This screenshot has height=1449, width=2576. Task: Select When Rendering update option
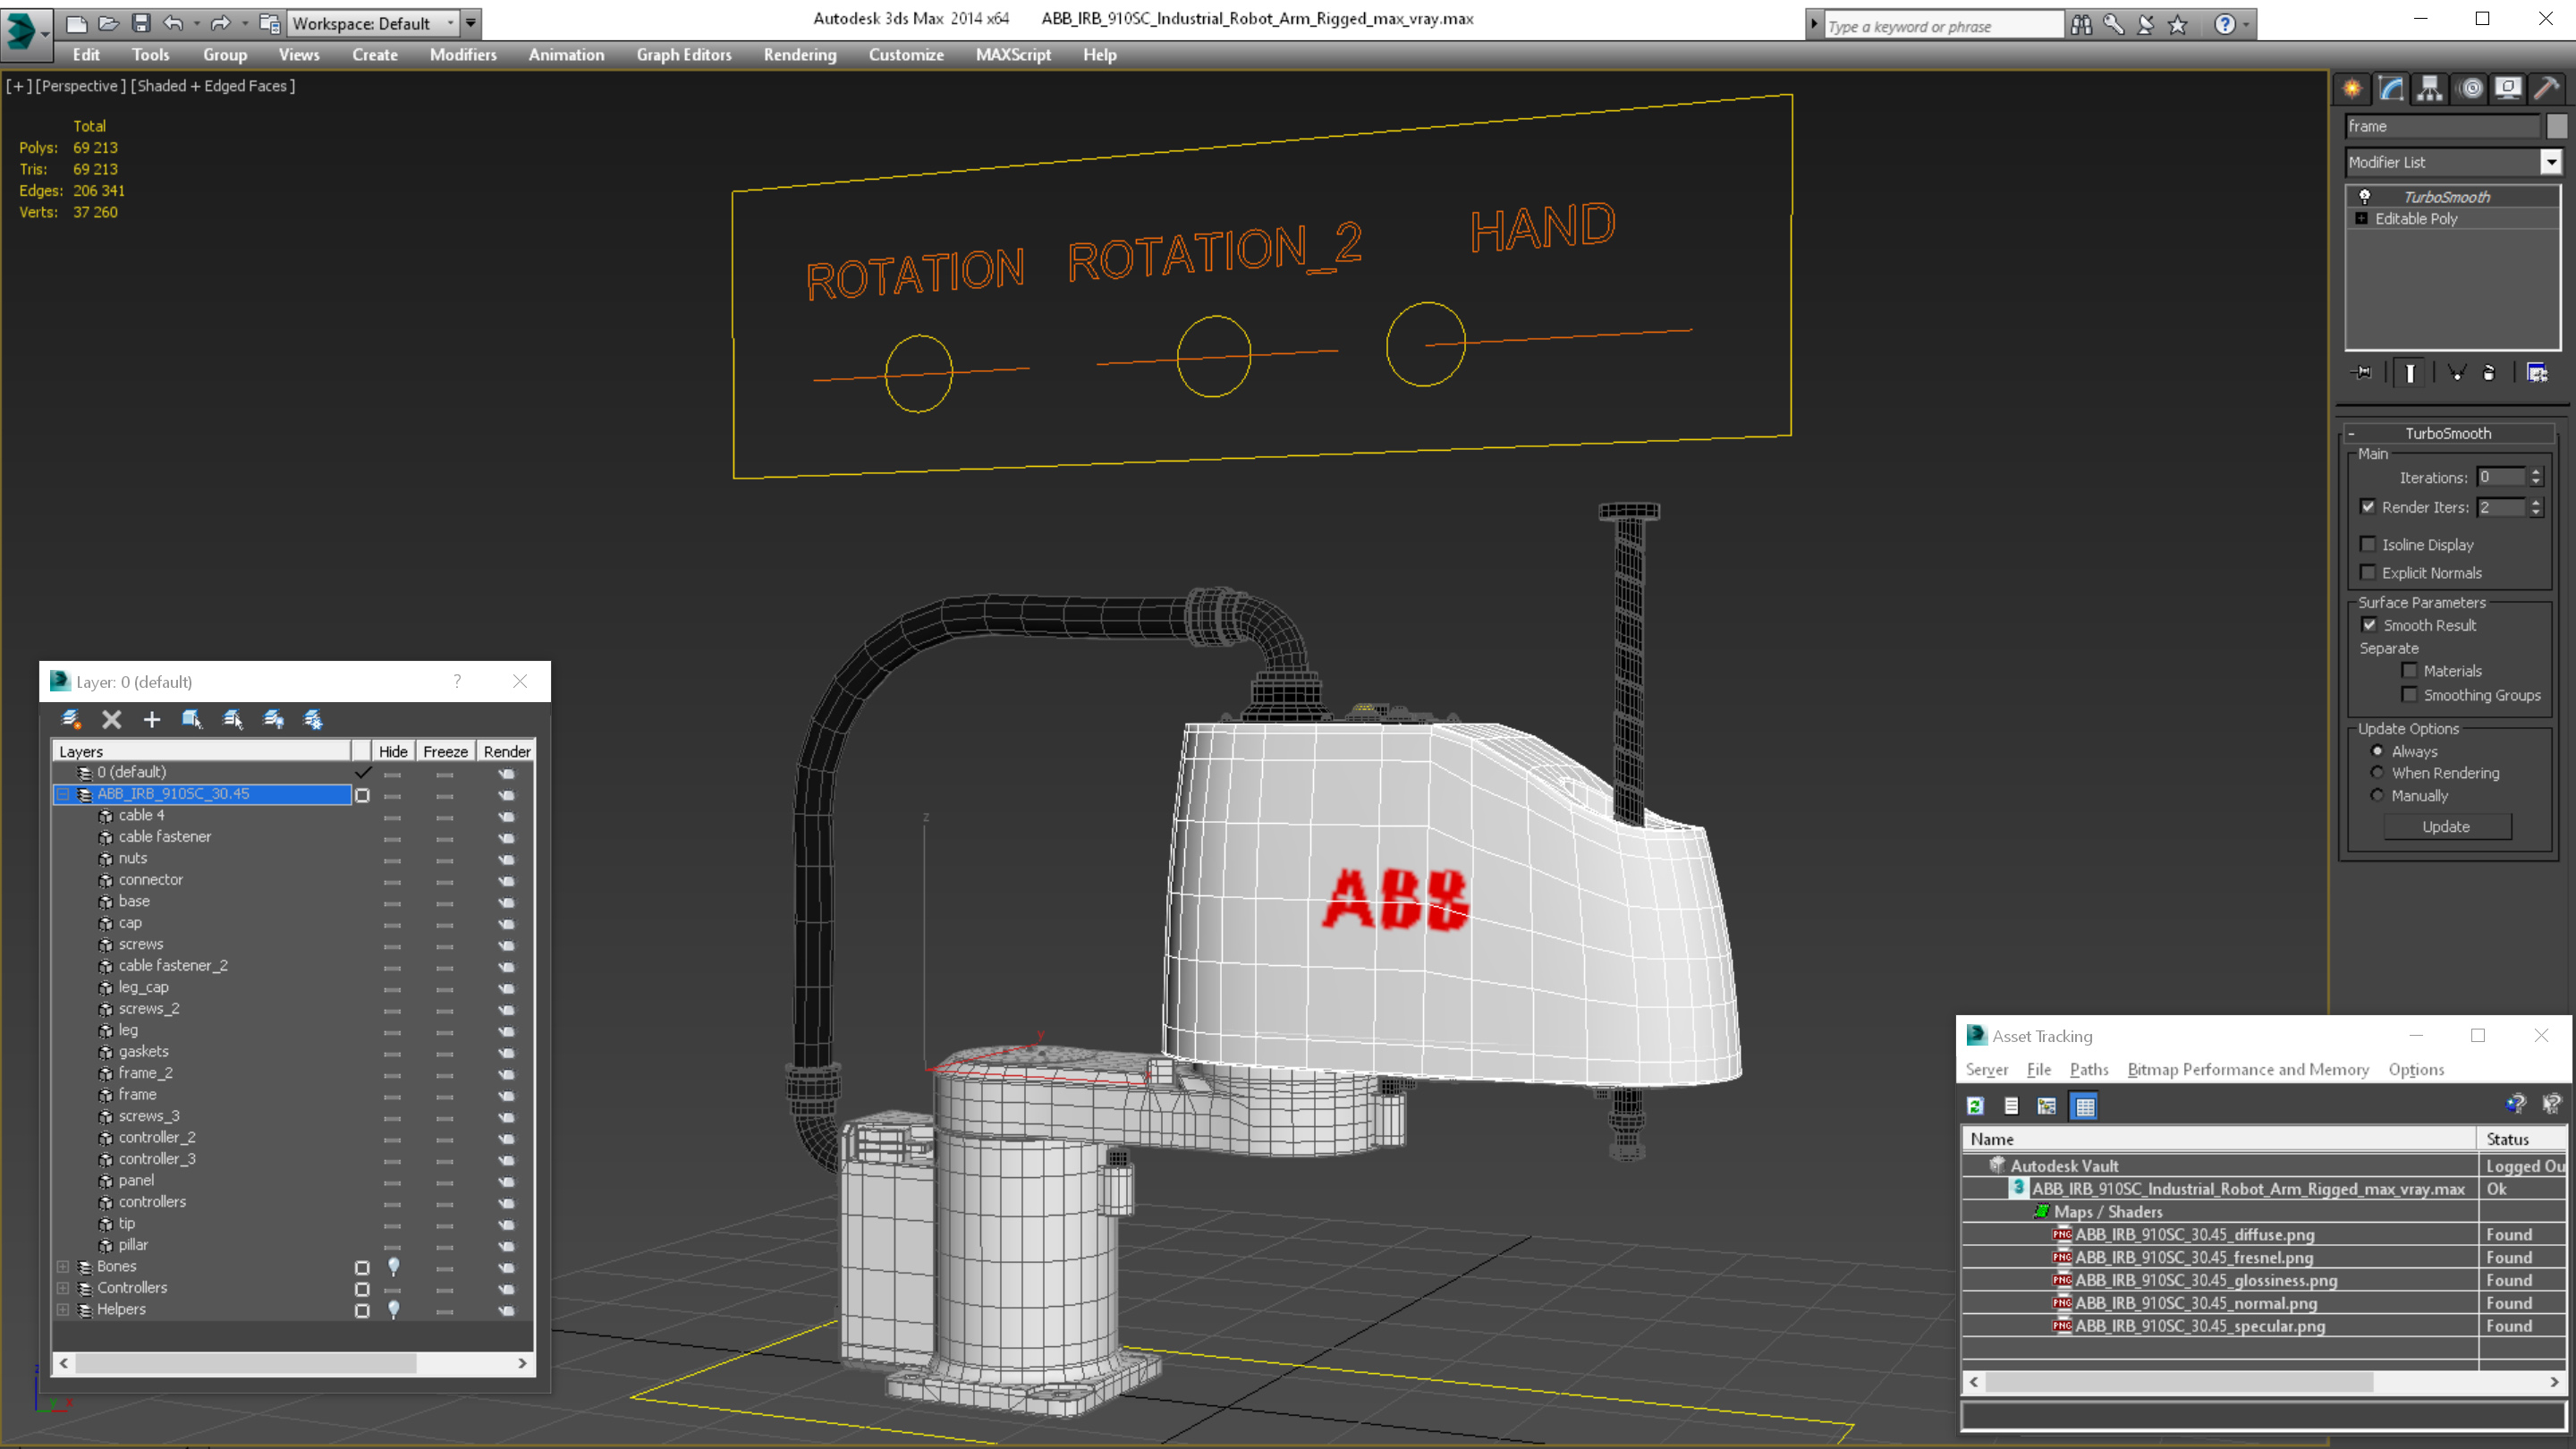pos(2378,772)
